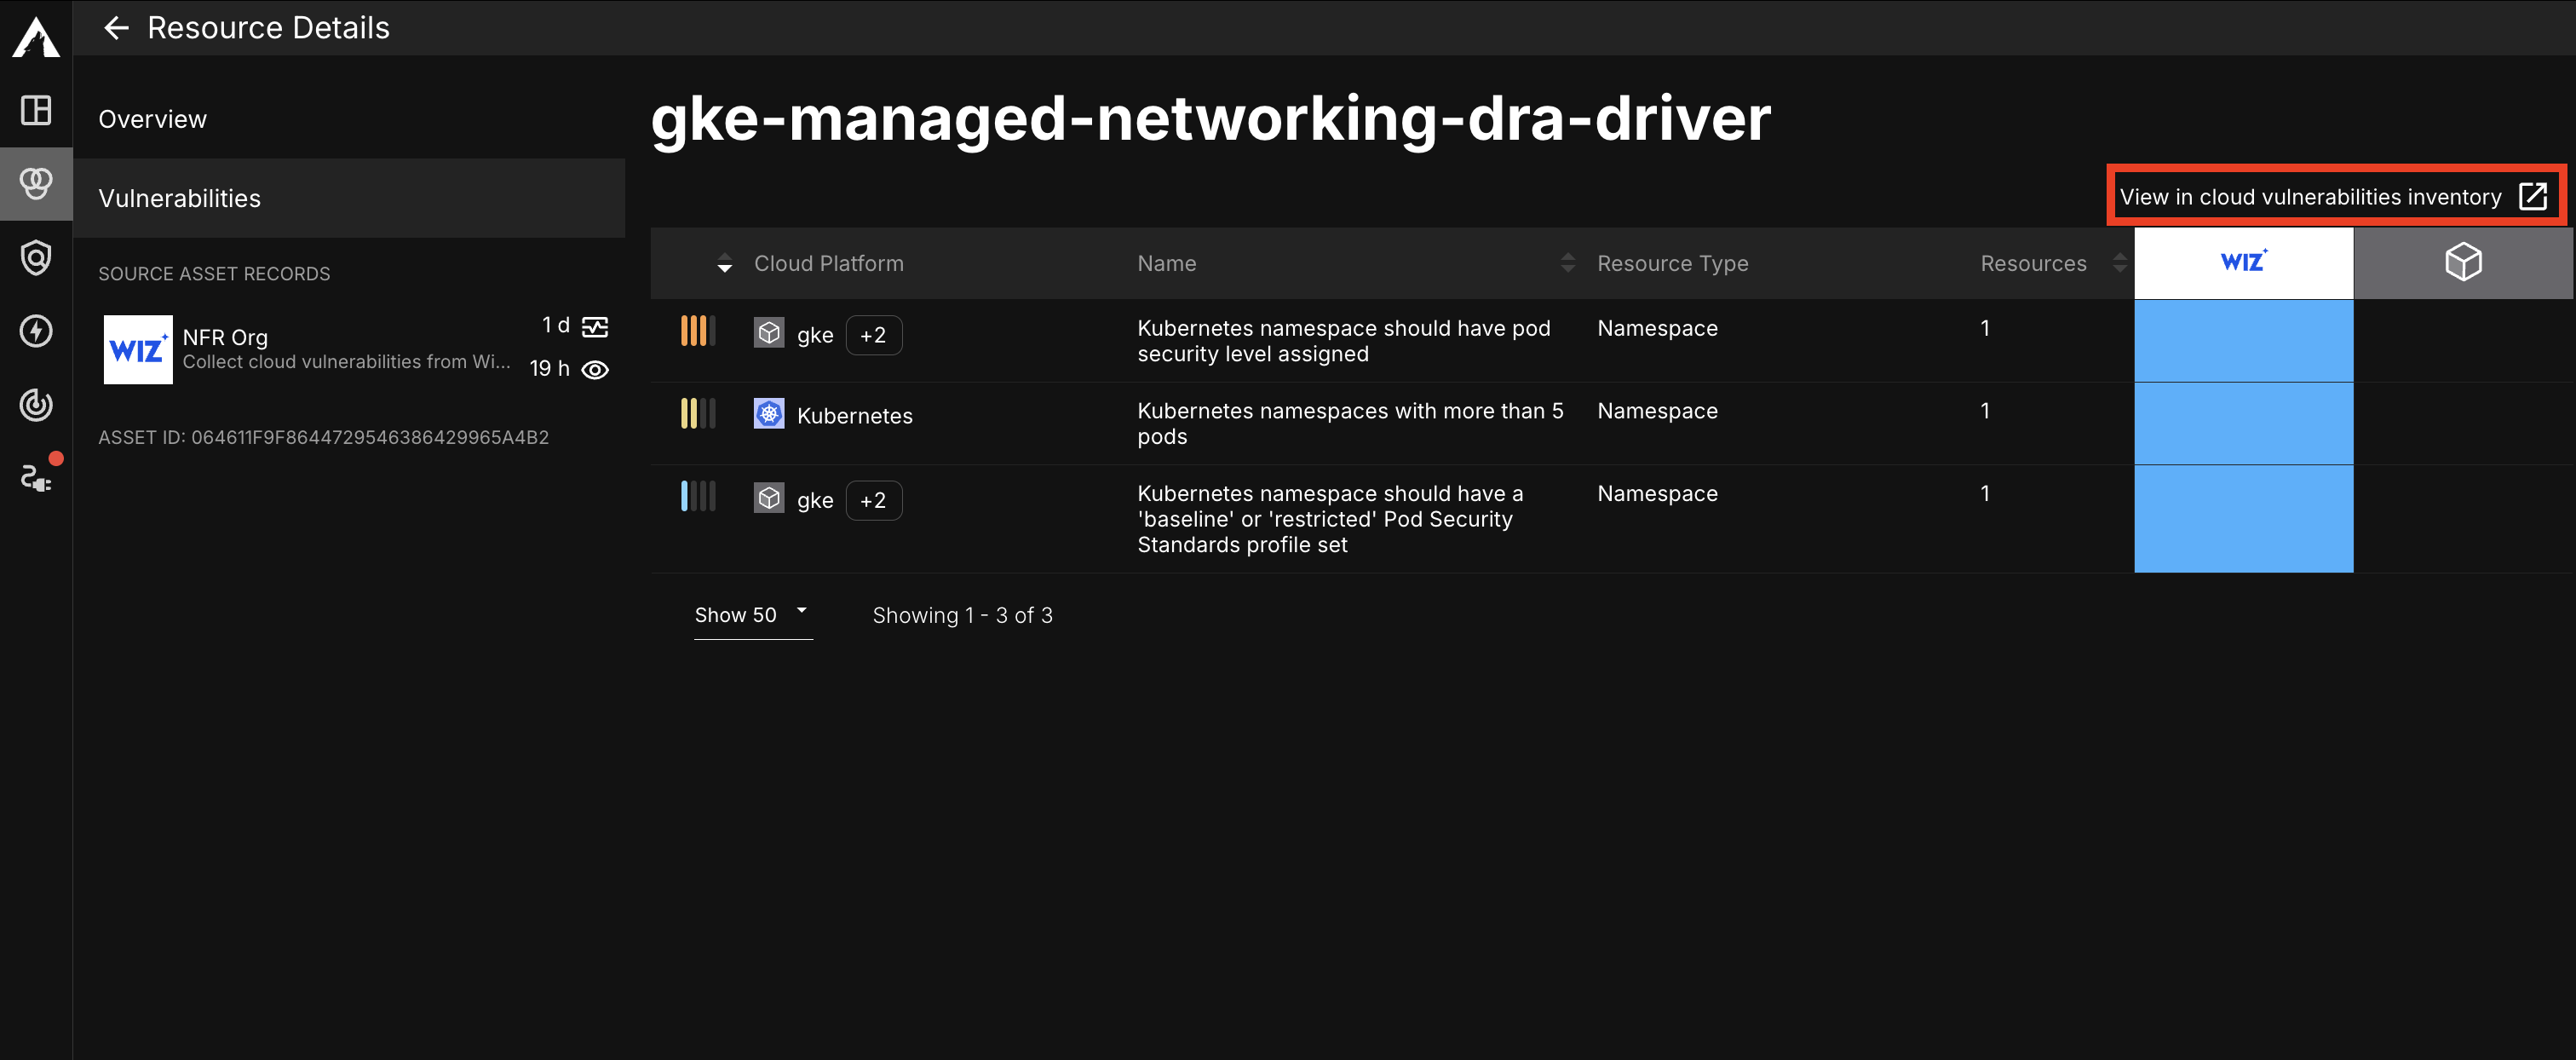Click the Resource Type column header

1672,263
